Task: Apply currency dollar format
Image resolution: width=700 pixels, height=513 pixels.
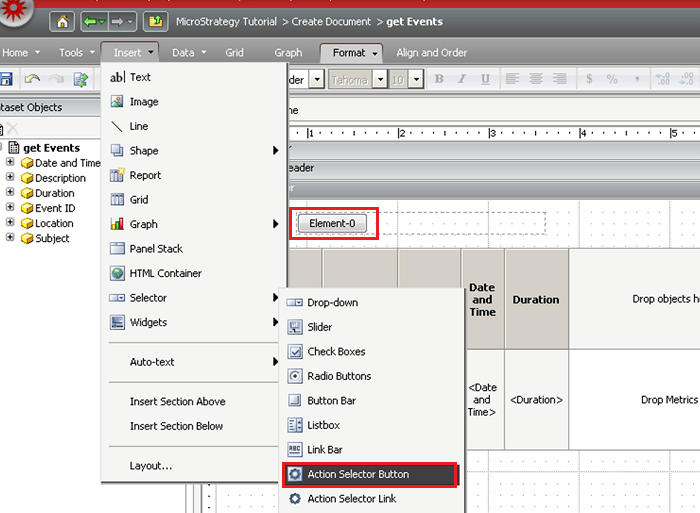Action: coord(589,79)
